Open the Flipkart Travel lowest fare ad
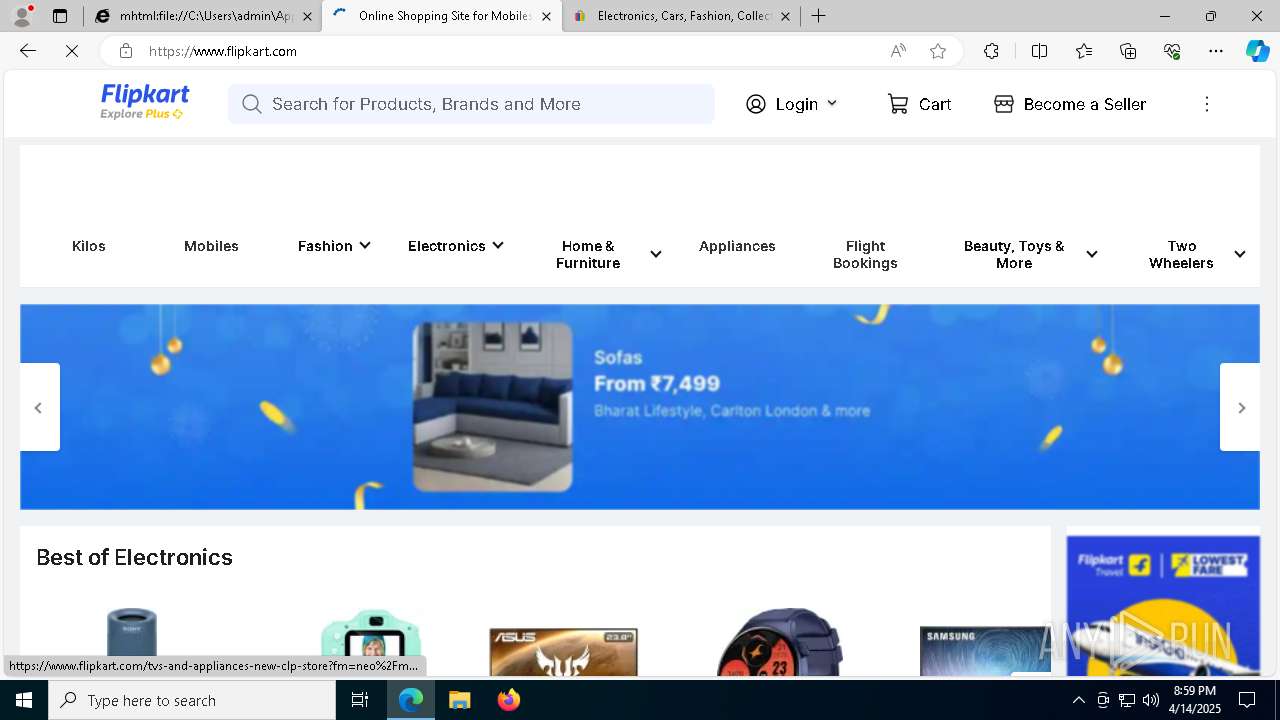Image resolution: width=1280 pixels, height=720 pixels. (x=1163, y=607)
